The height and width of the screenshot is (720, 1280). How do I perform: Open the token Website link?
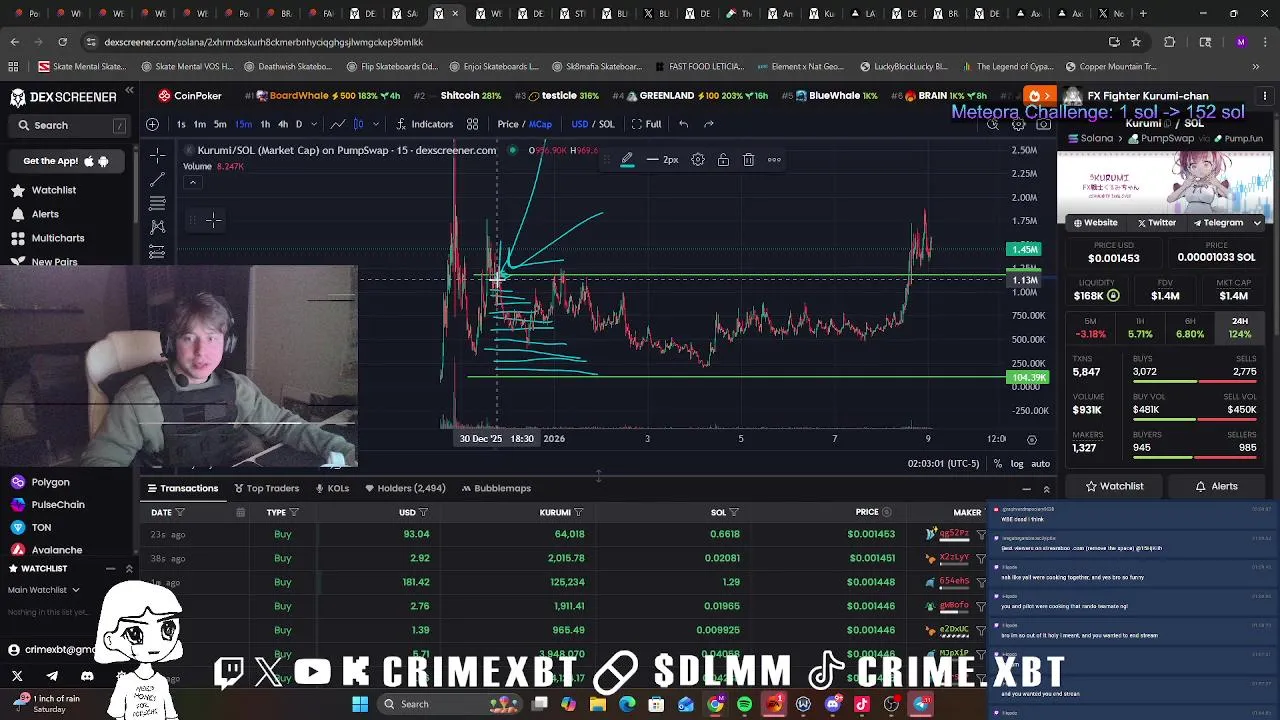pyautogui.click(x=1095, y=223)
